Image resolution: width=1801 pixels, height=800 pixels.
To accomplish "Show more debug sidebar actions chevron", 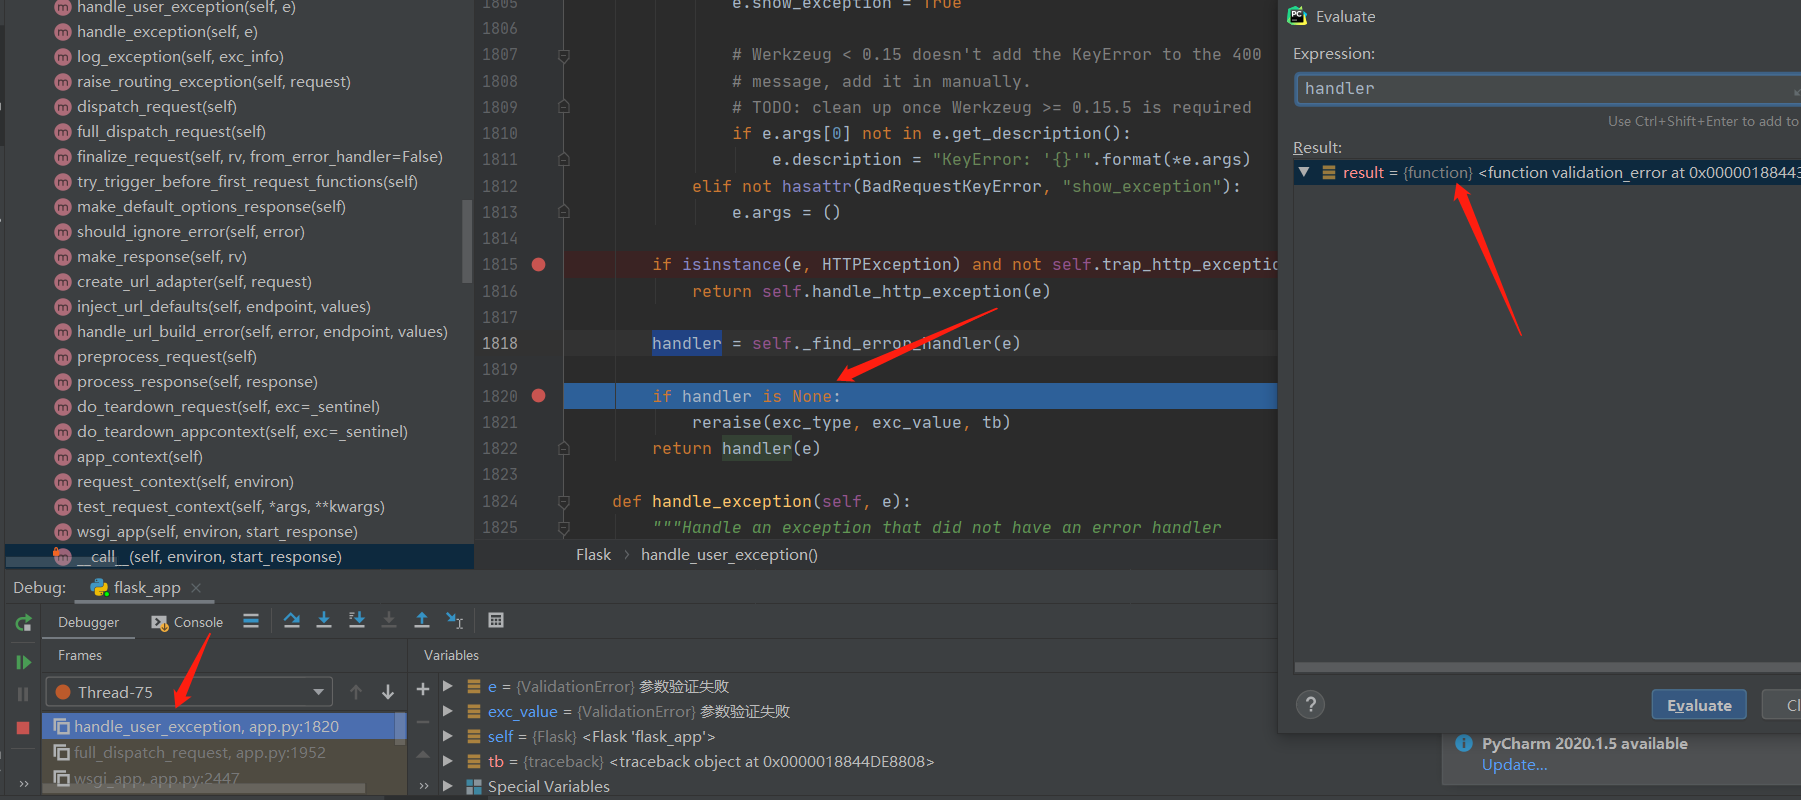I will click(x=23, y=784).
